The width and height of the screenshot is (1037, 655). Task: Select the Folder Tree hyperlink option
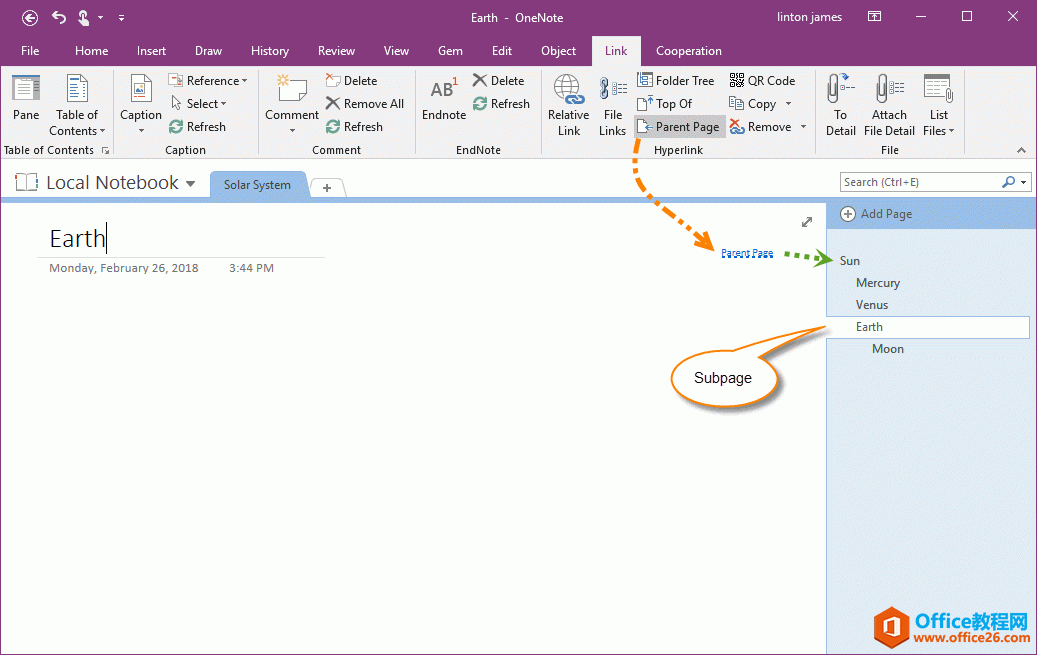coord(677,80)
